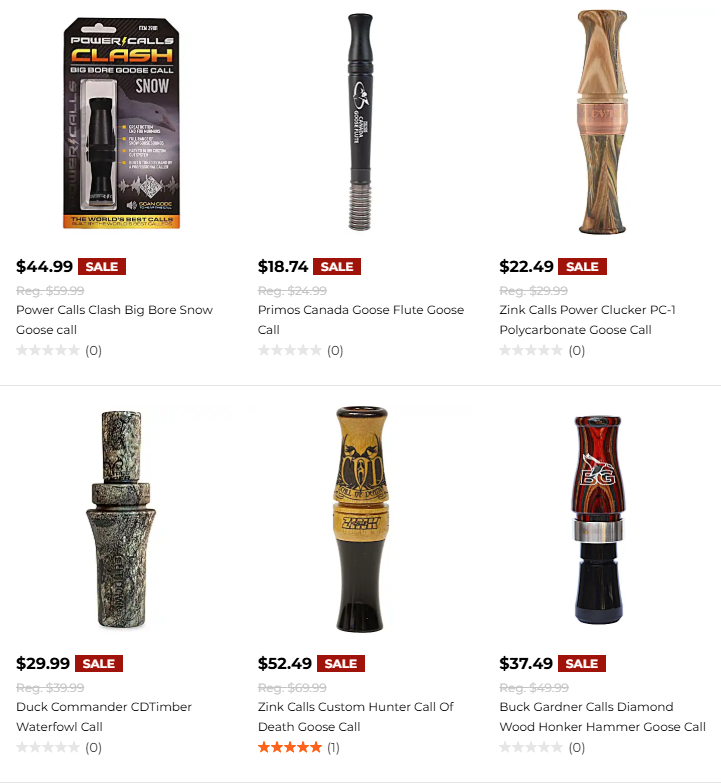Viewport: 721px width, 783px height.
Task: Open Zink Custom Hunter Call Of Death link
Action: tap(356, 717)
